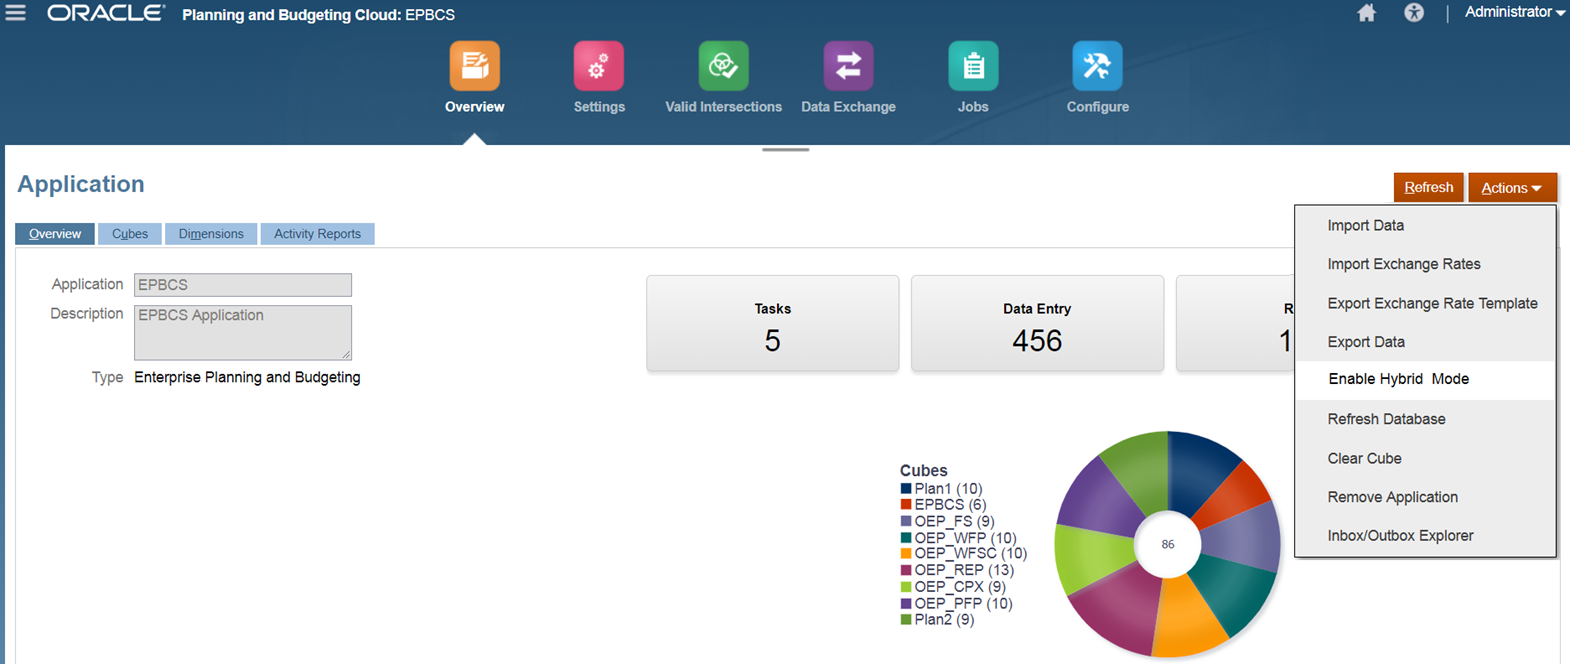1570x664 pixels.
Task: Switch to the Activity Reports tab
Action: point(318,234)
